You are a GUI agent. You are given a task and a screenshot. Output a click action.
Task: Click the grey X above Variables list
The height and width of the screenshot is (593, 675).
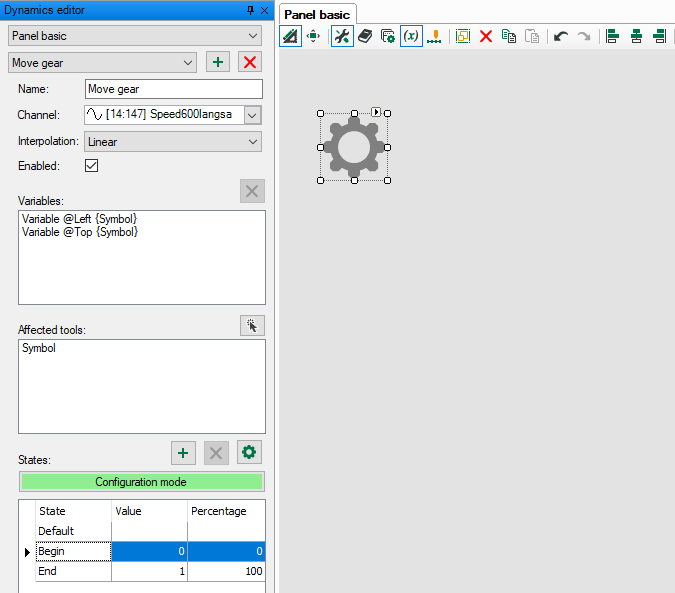(252, 191)
